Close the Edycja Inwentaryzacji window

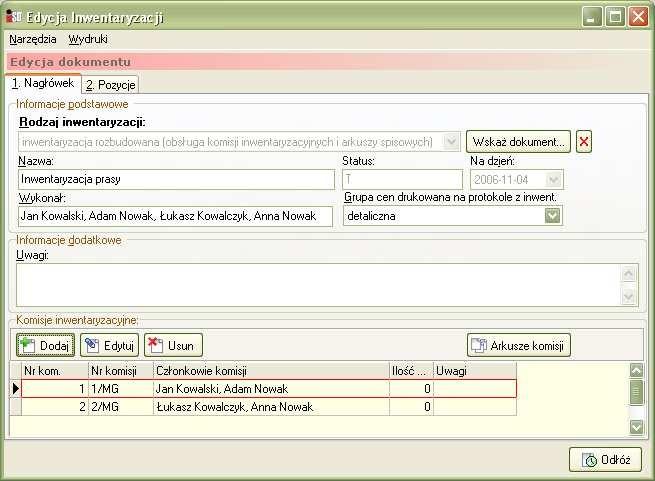(x=639, y=17)
